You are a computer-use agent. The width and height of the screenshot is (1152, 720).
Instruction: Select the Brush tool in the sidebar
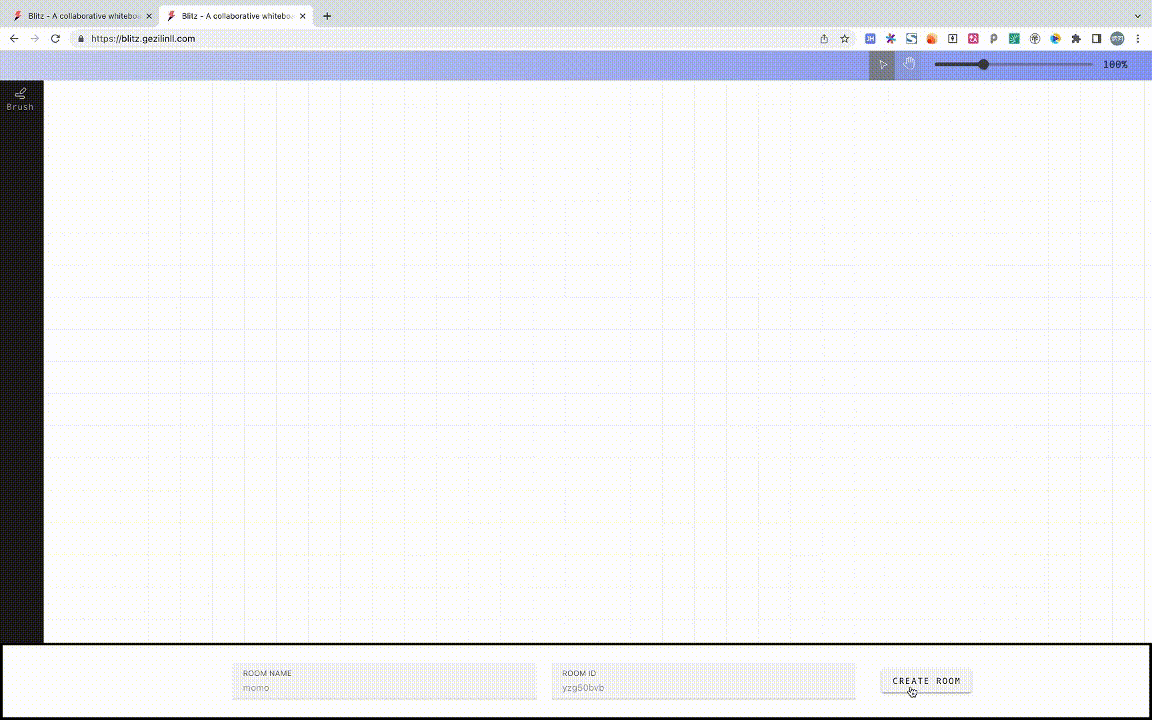20,99
